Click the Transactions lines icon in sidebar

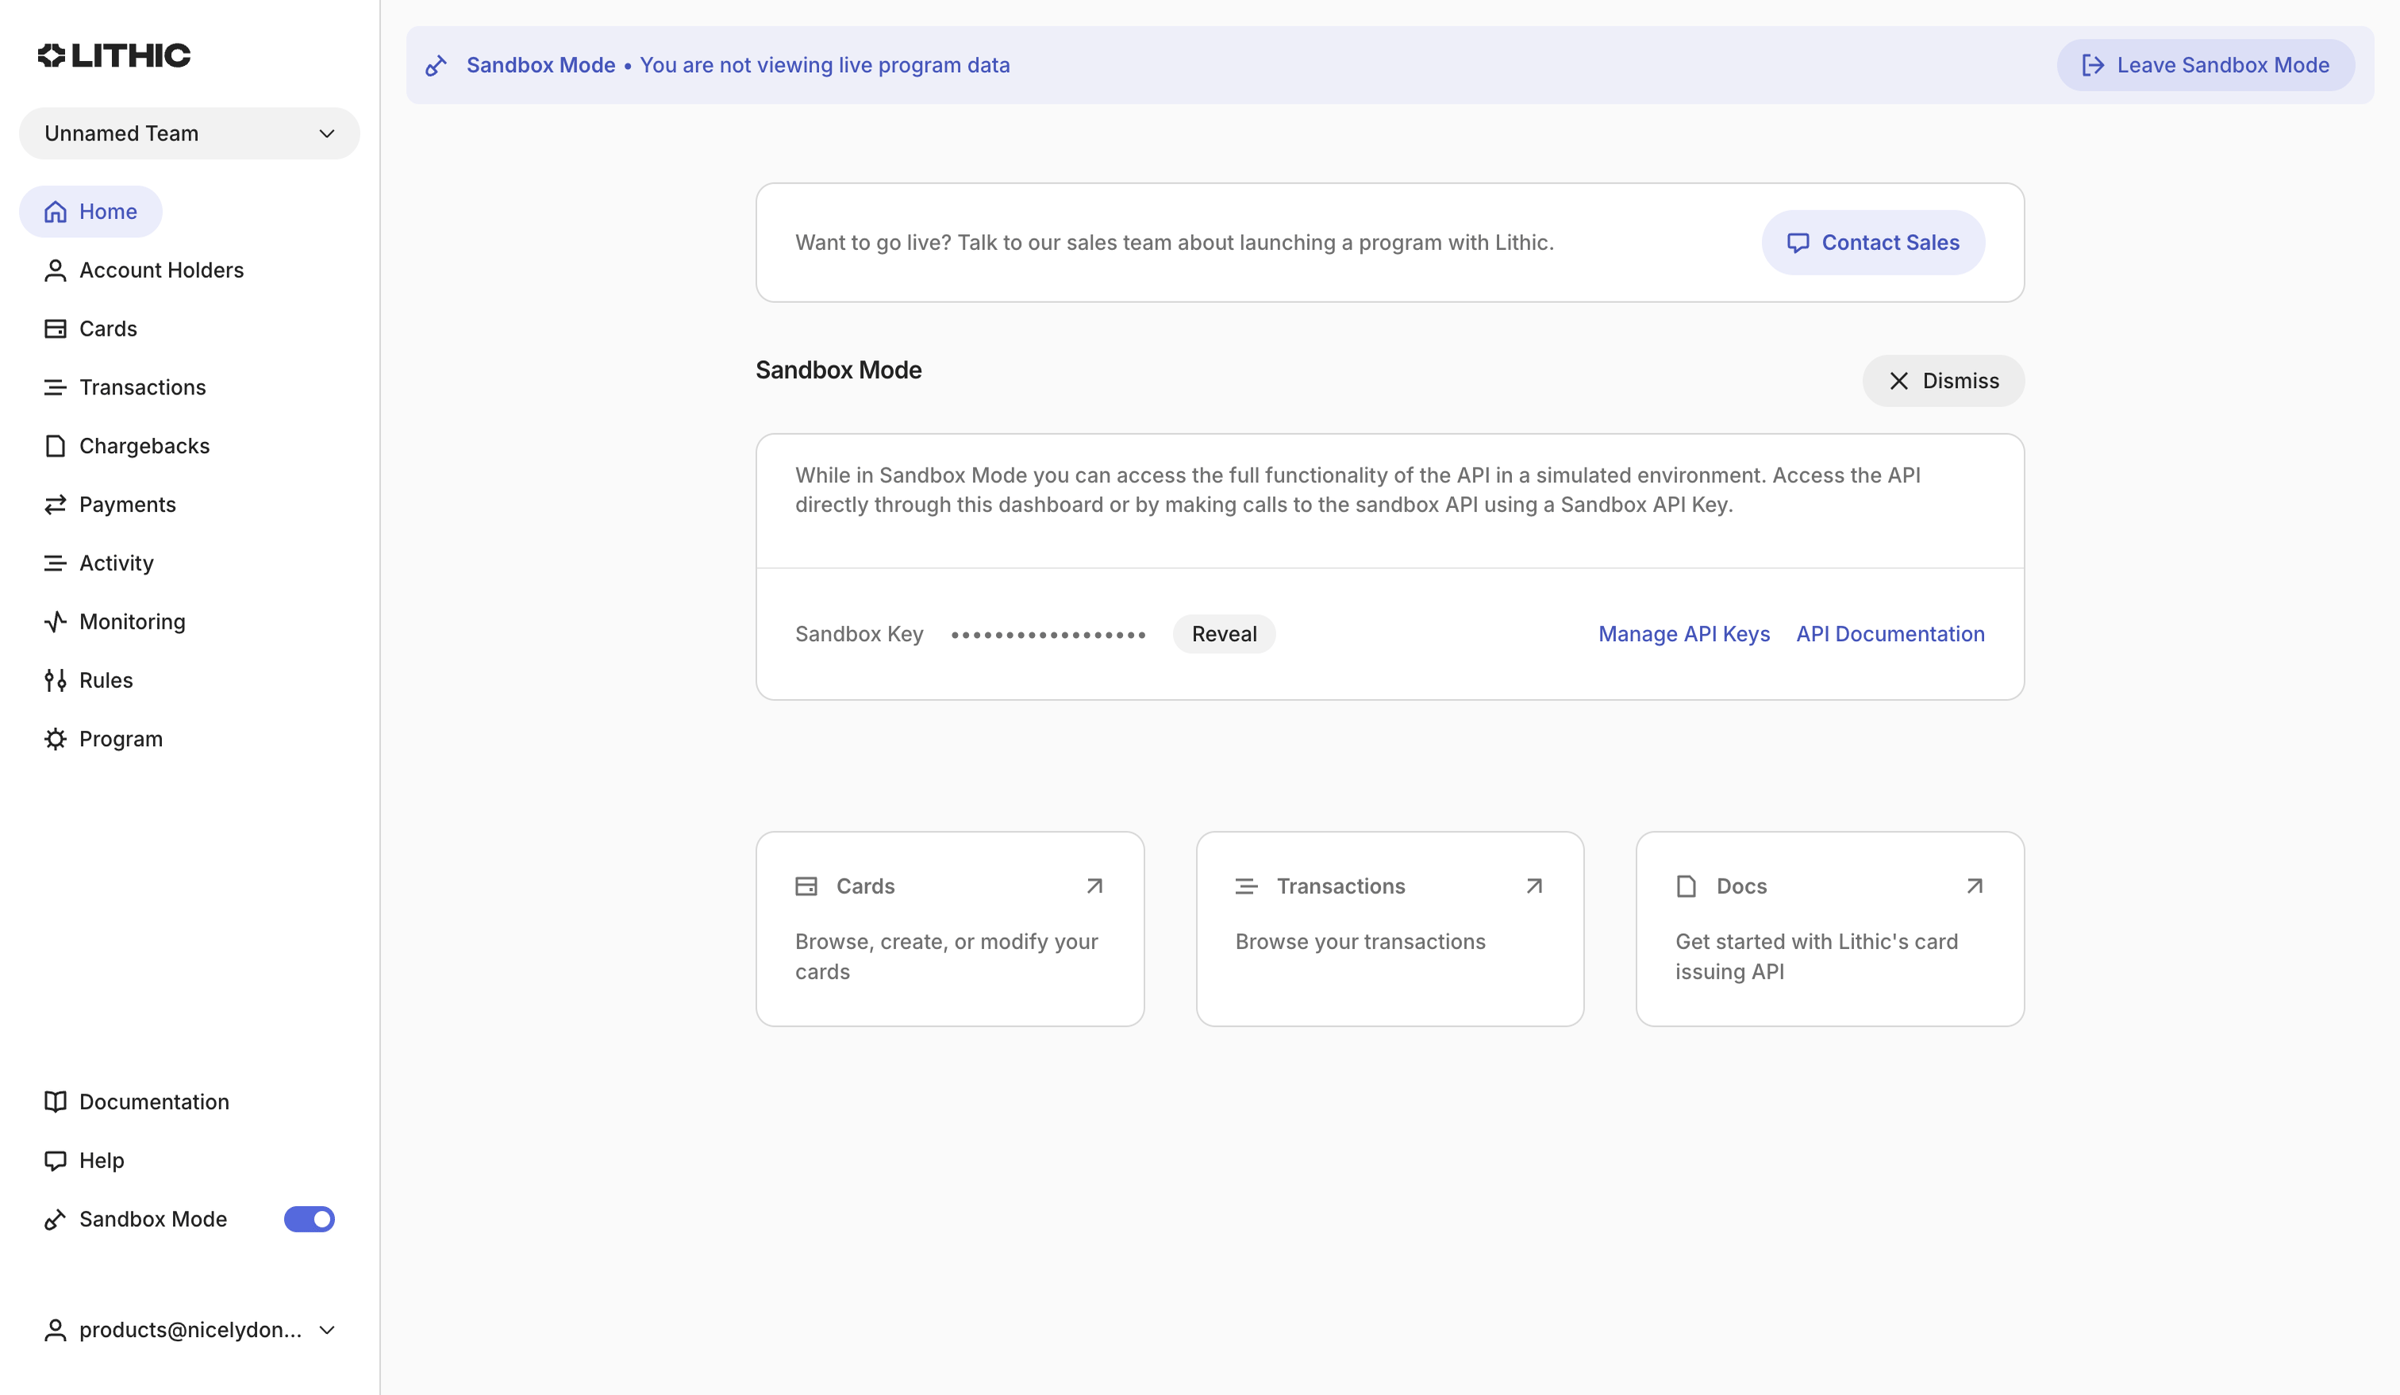pyautogui.click(x=55, y=387)
